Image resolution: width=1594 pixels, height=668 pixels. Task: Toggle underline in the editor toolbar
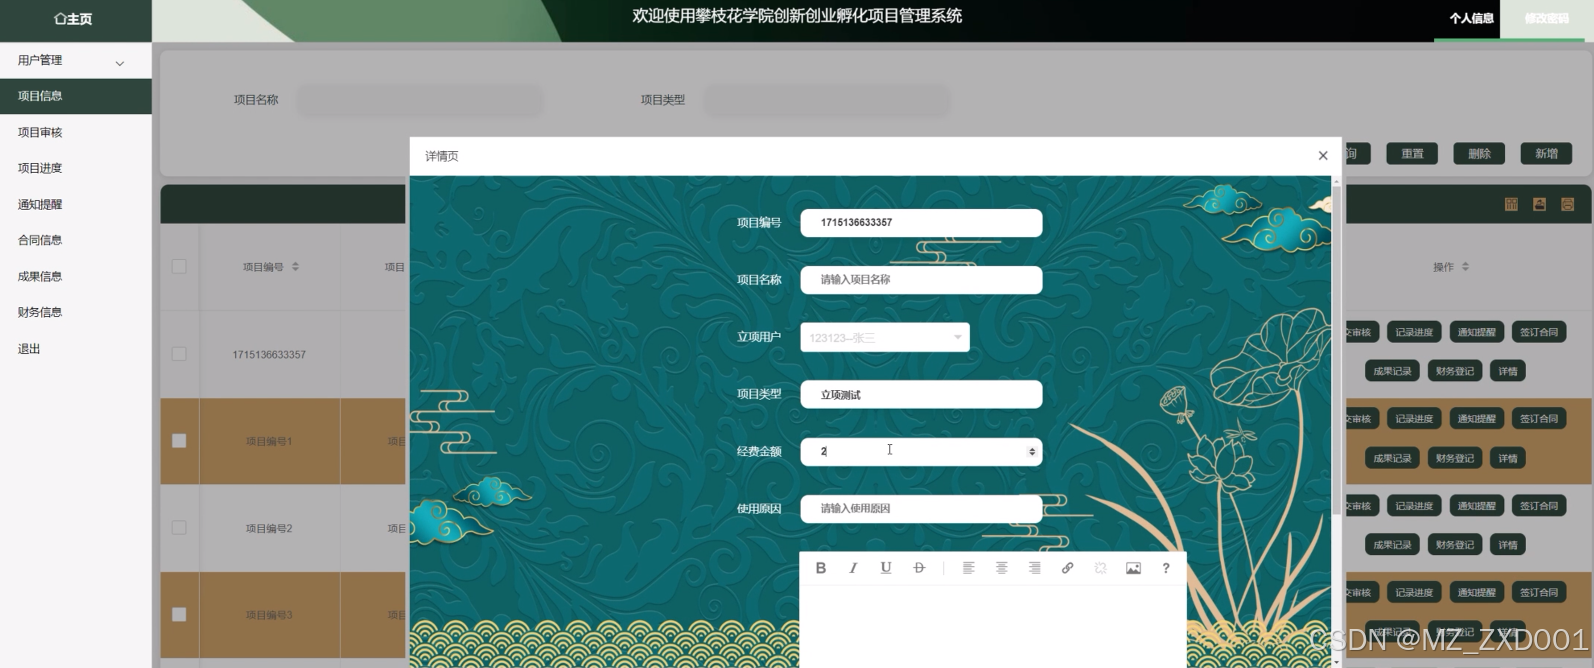click(x=885, y=568)
